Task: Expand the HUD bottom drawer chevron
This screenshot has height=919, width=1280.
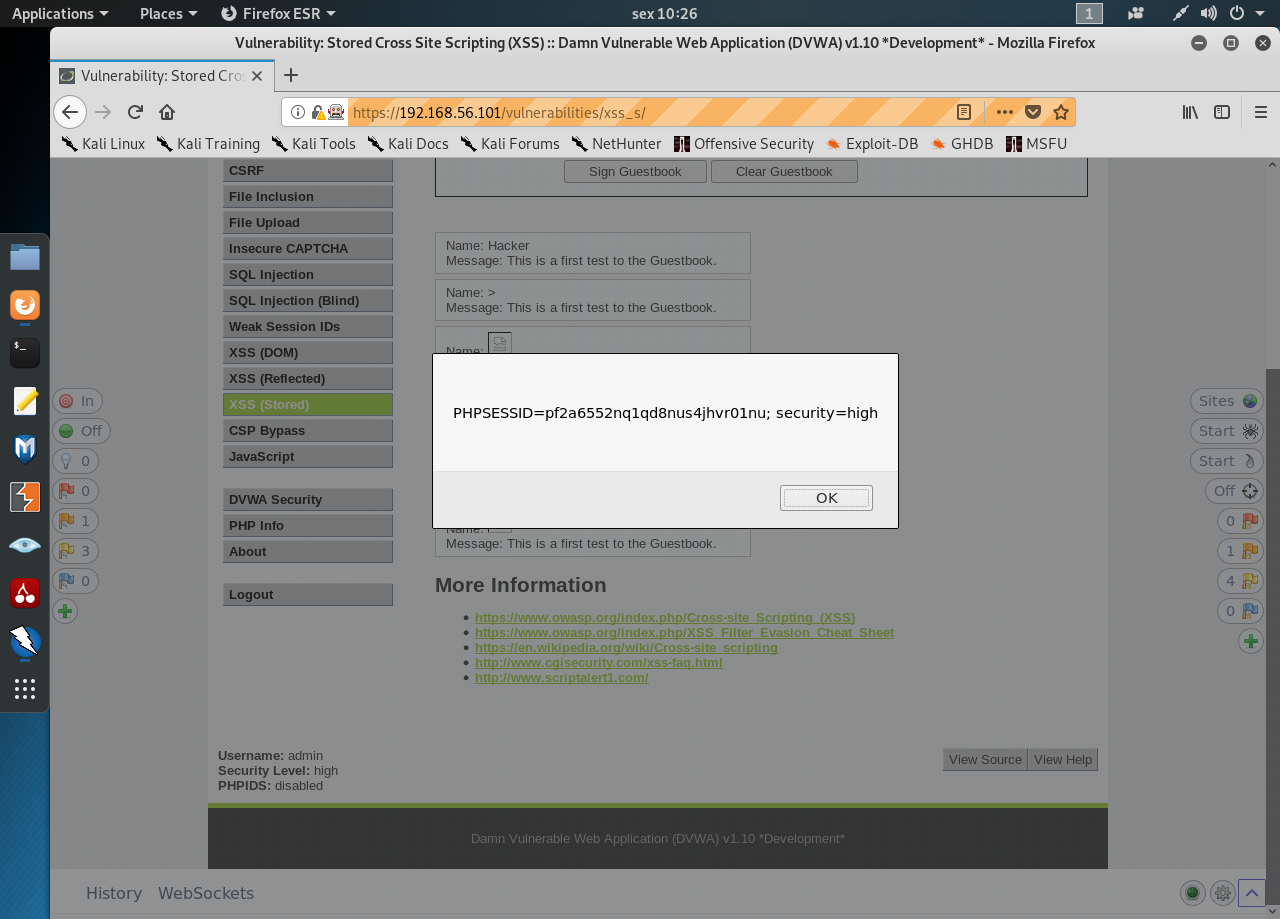Action: pos(1252,893)
